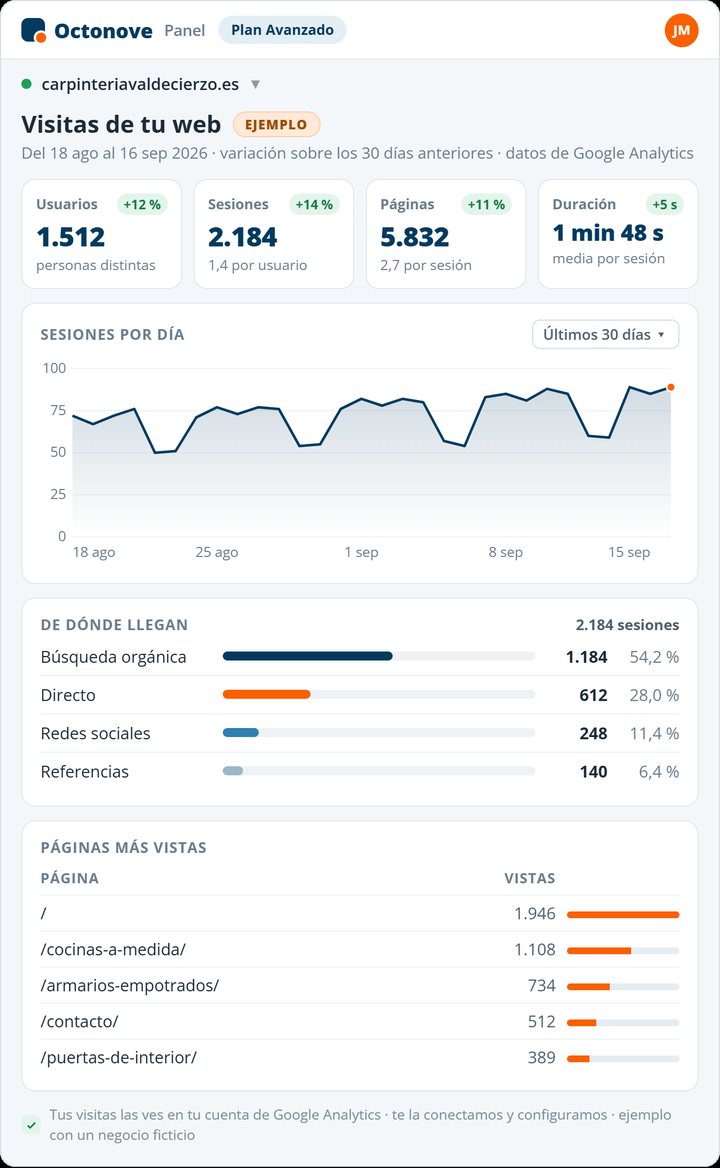Click the 6,4 % percentage

coord(658,772)
